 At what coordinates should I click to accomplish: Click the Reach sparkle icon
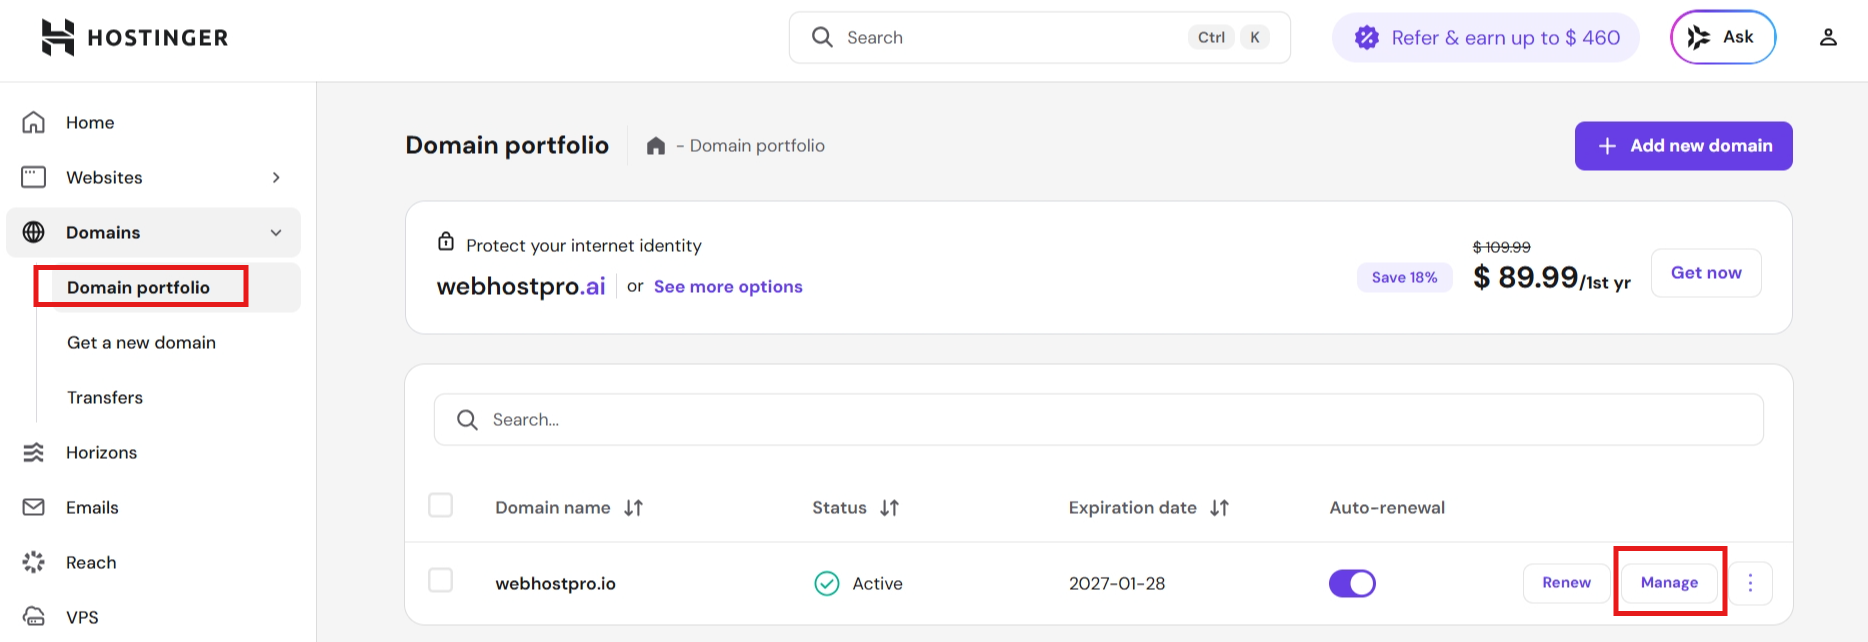tap(33, 562)
